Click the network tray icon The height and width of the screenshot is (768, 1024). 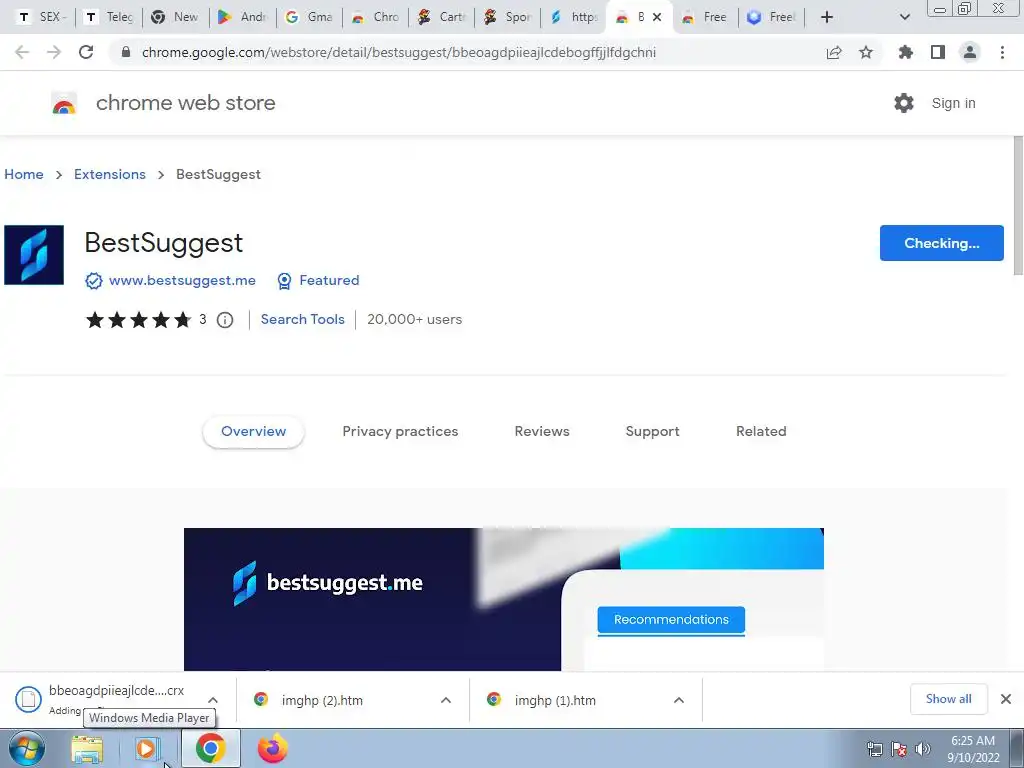pyautogui.click(x=874, y=749)
